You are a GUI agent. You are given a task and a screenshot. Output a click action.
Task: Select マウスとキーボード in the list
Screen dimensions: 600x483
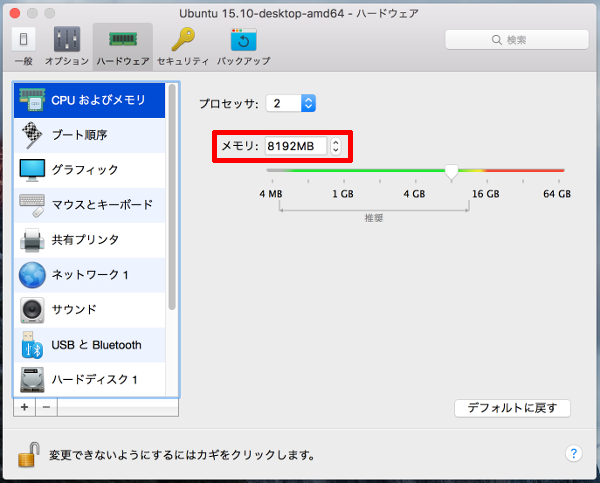(90, 205)
